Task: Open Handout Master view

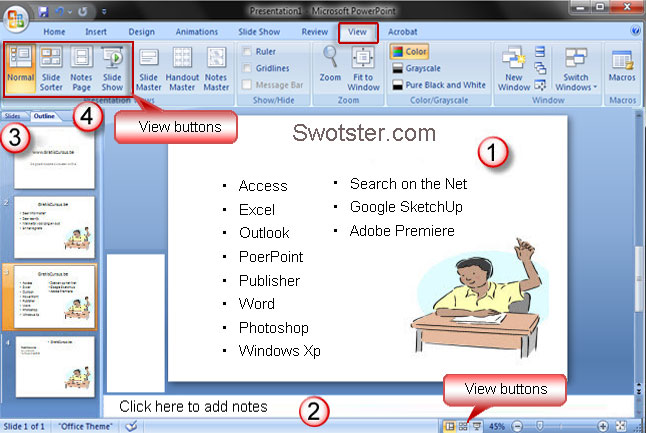Action: coord(182,69)
